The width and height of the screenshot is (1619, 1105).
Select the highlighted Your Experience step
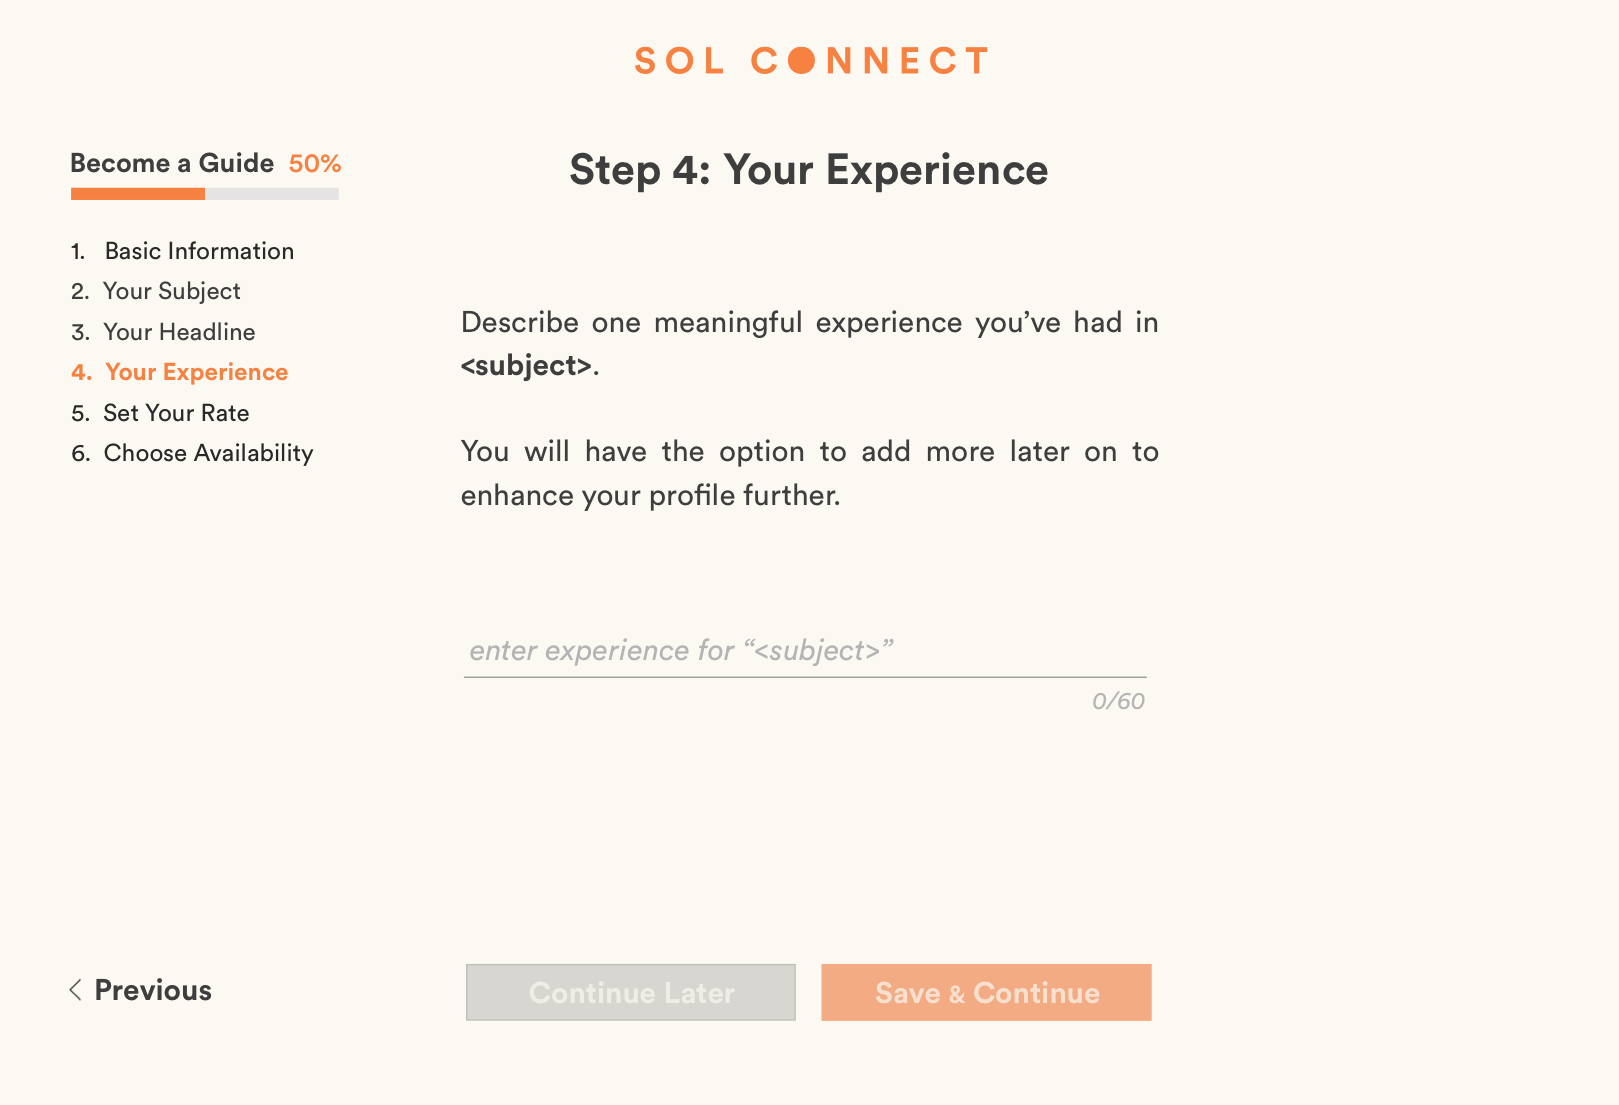tap(196, 372)
